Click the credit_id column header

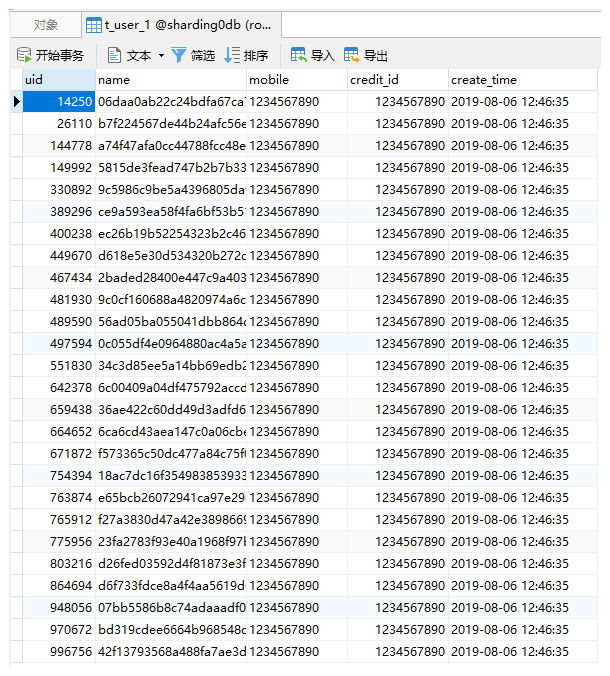398,80
